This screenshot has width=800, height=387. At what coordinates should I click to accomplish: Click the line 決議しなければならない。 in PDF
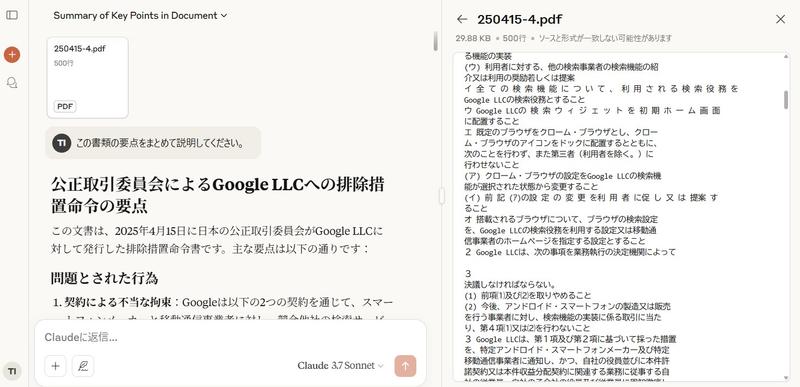coord(510,285)
